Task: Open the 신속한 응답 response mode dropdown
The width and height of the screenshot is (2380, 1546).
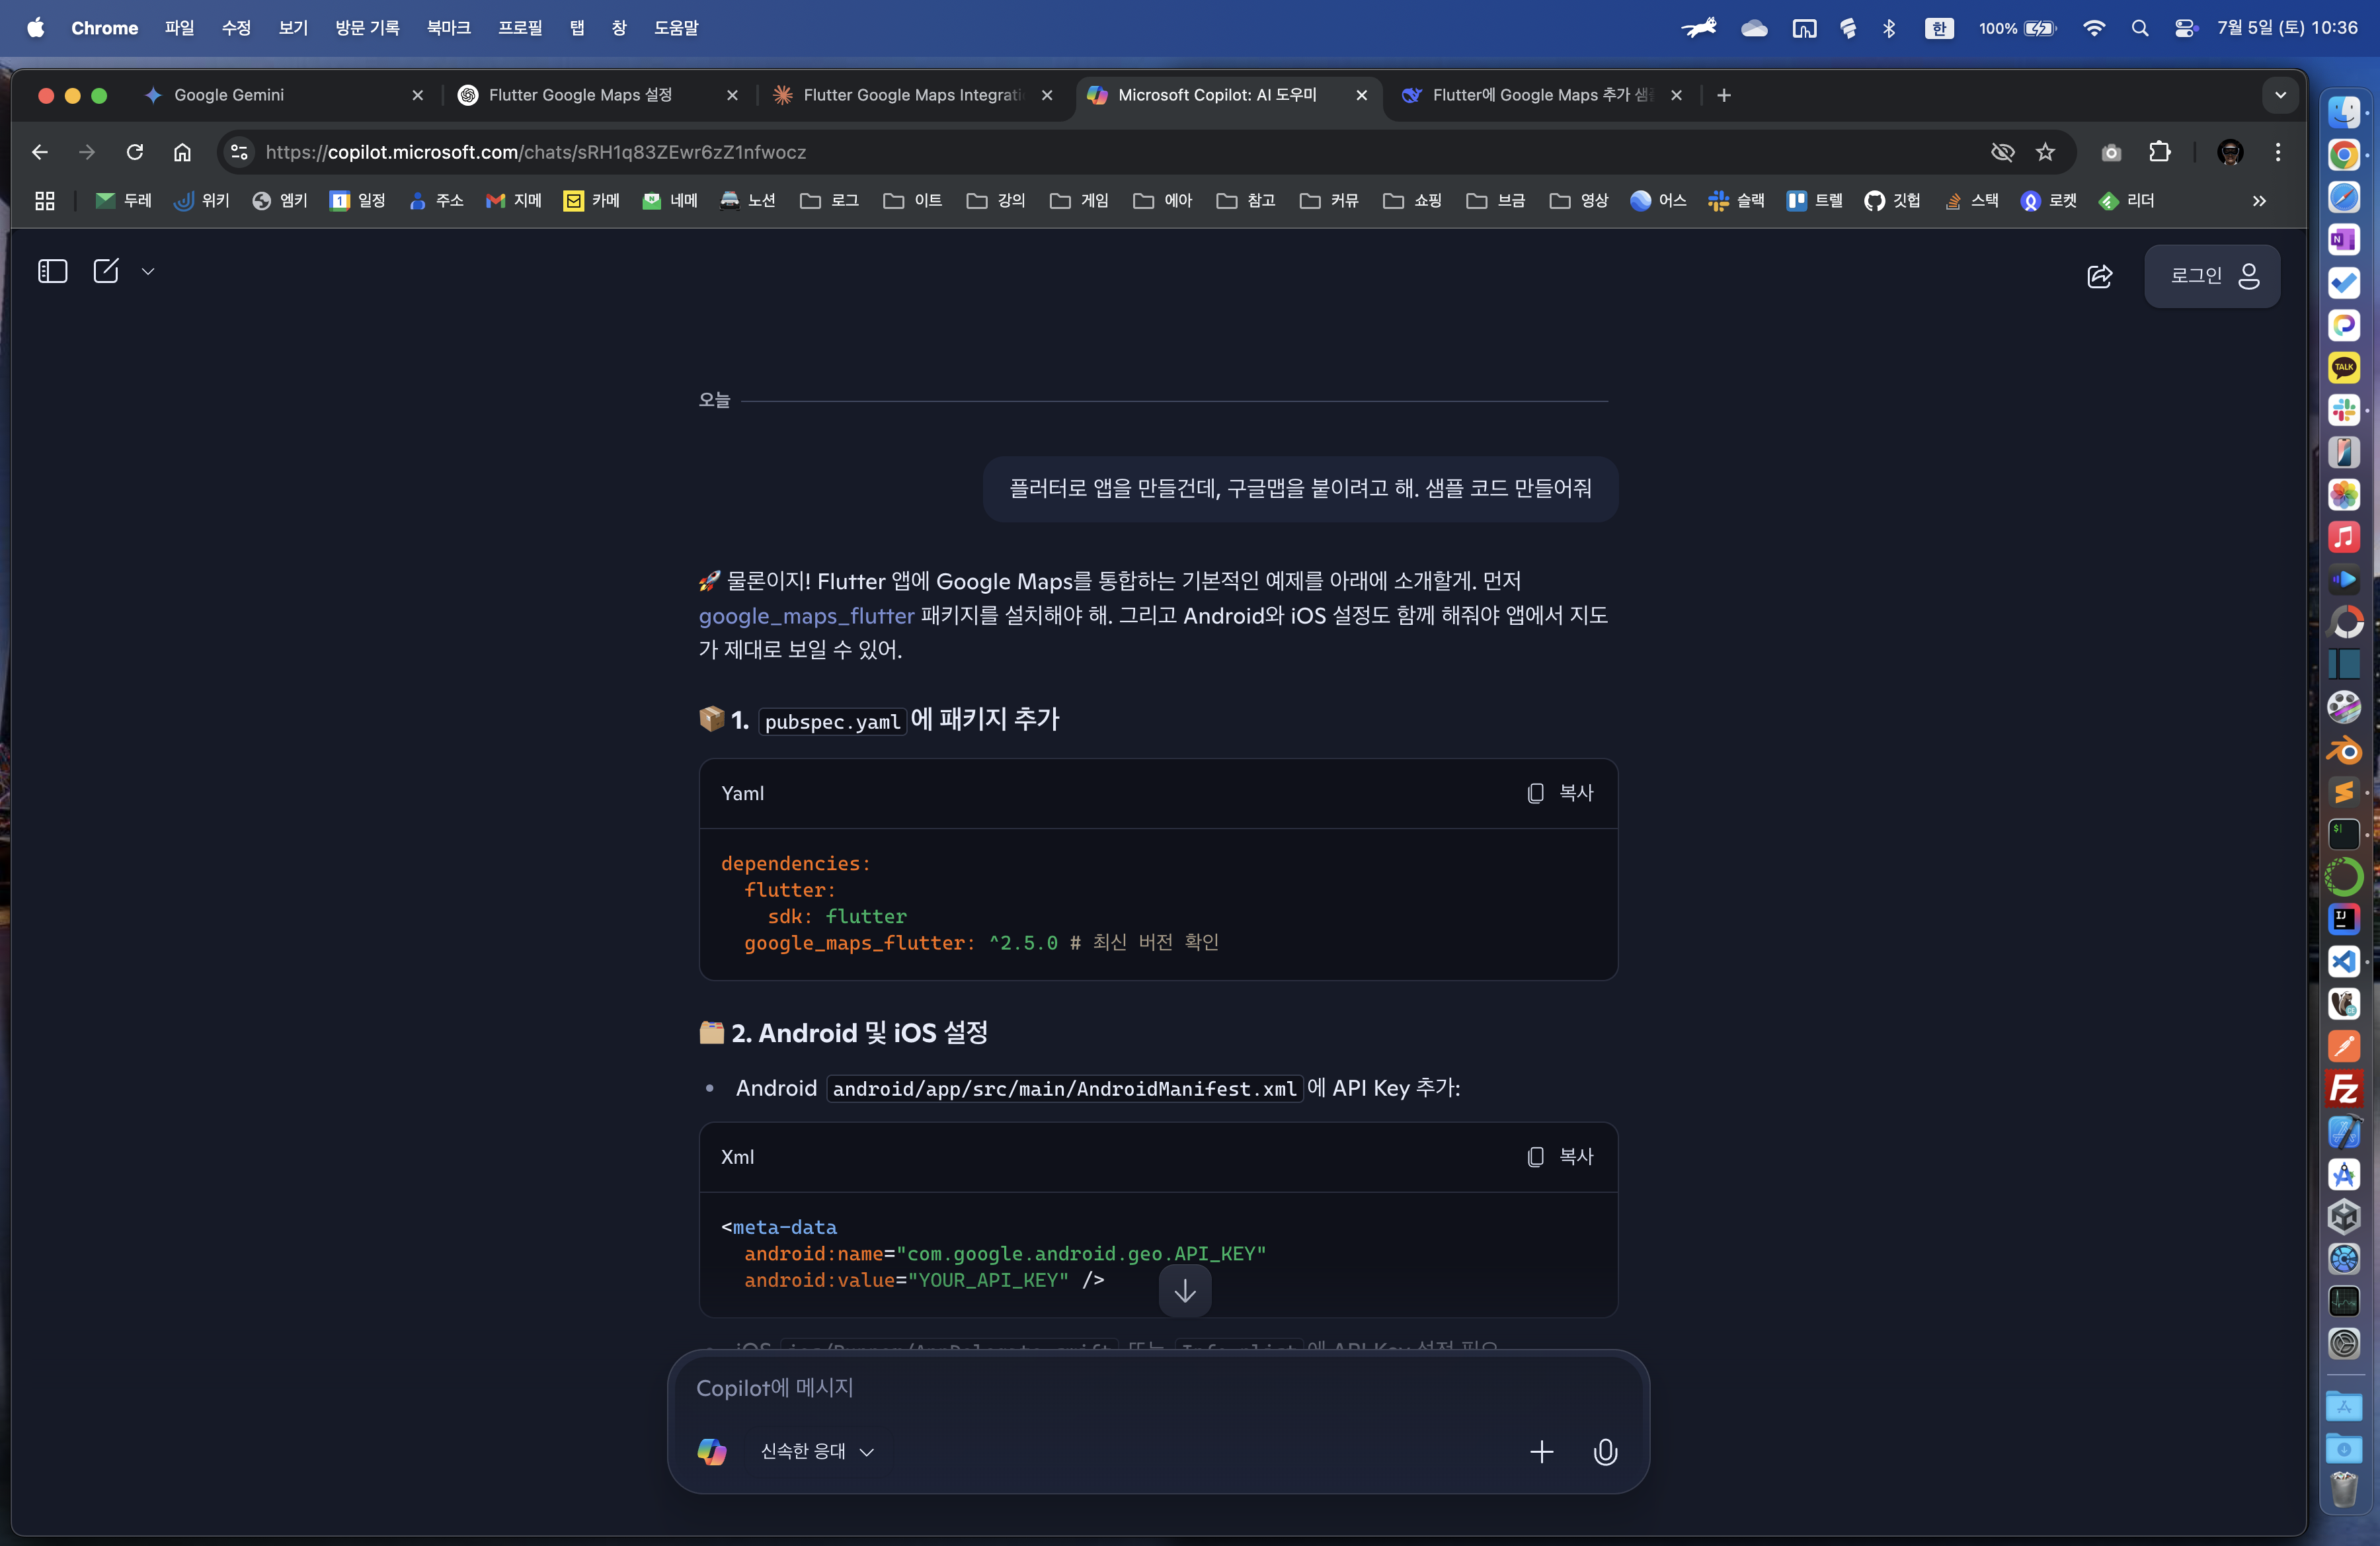Action: 816,1451
